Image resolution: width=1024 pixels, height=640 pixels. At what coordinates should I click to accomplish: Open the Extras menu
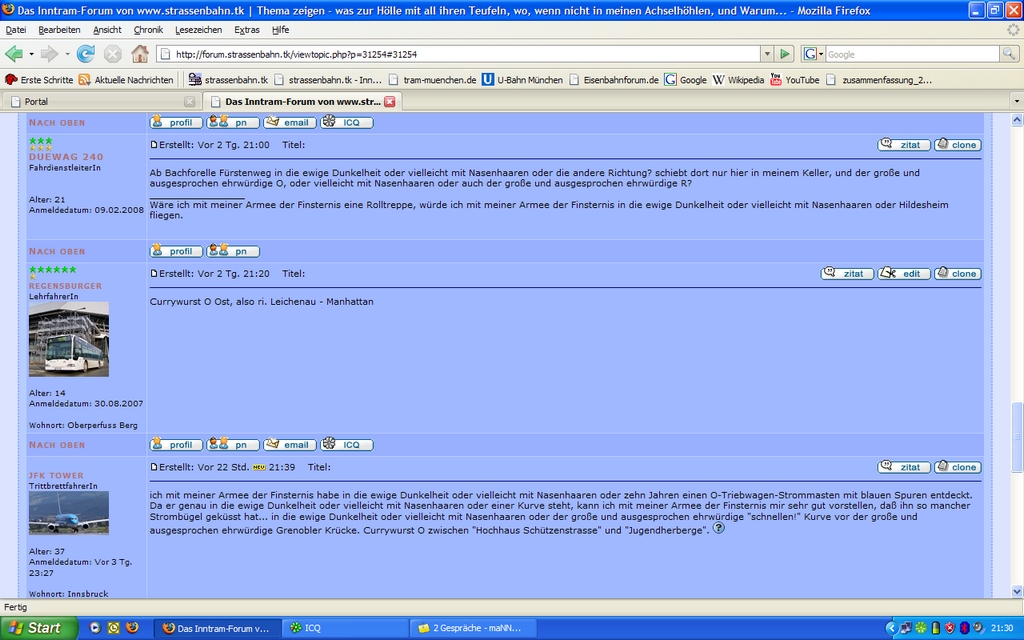coord(247,30)
